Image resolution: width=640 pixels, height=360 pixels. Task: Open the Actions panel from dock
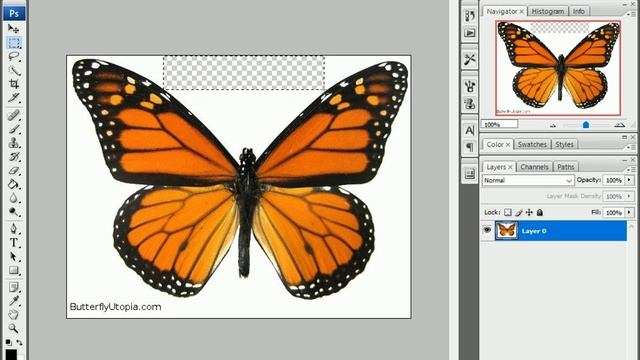coord(470,33)
